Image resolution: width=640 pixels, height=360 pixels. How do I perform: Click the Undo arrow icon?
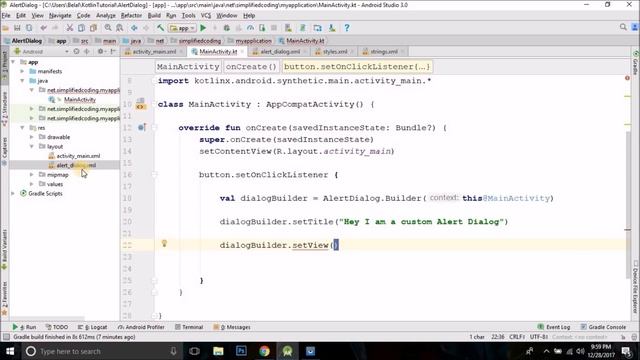[43, 28]
